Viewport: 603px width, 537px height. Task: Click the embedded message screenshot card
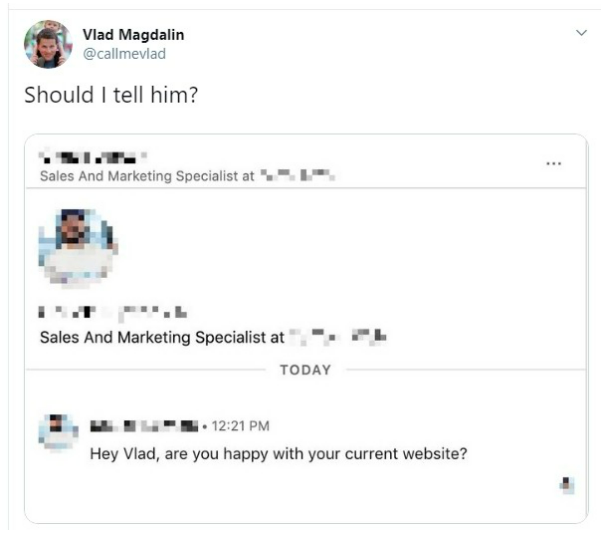pyautogui.click(x=306, y=329)
